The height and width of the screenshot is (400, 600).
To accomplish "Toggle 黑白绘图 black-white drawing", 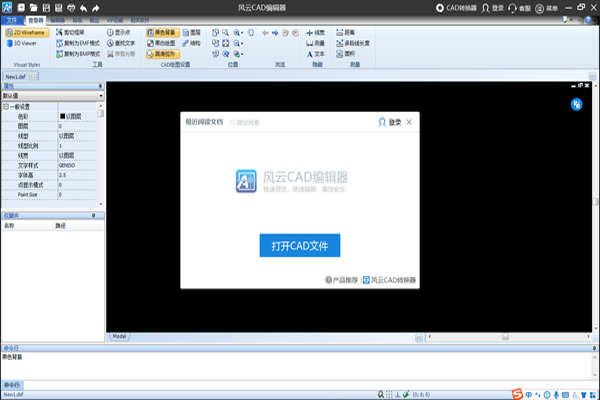I will [161, 43].
